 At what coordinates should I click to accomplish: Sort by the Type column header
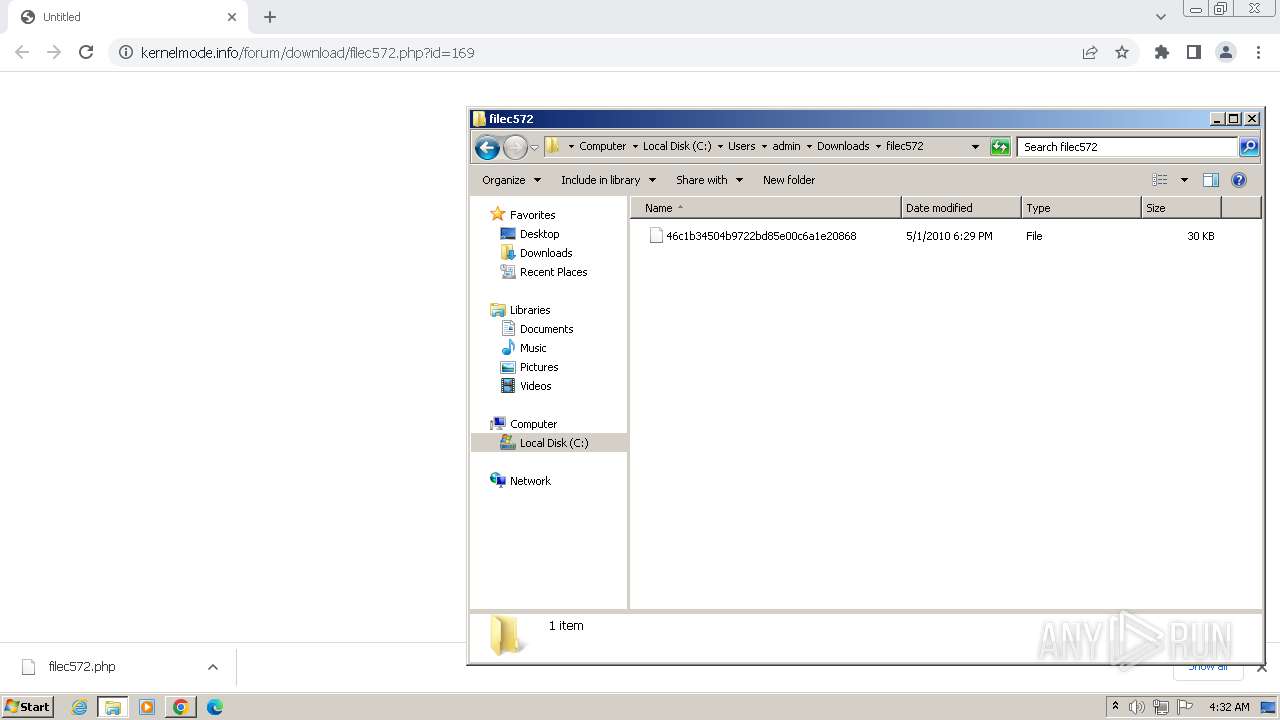[x=1081, y=208]
